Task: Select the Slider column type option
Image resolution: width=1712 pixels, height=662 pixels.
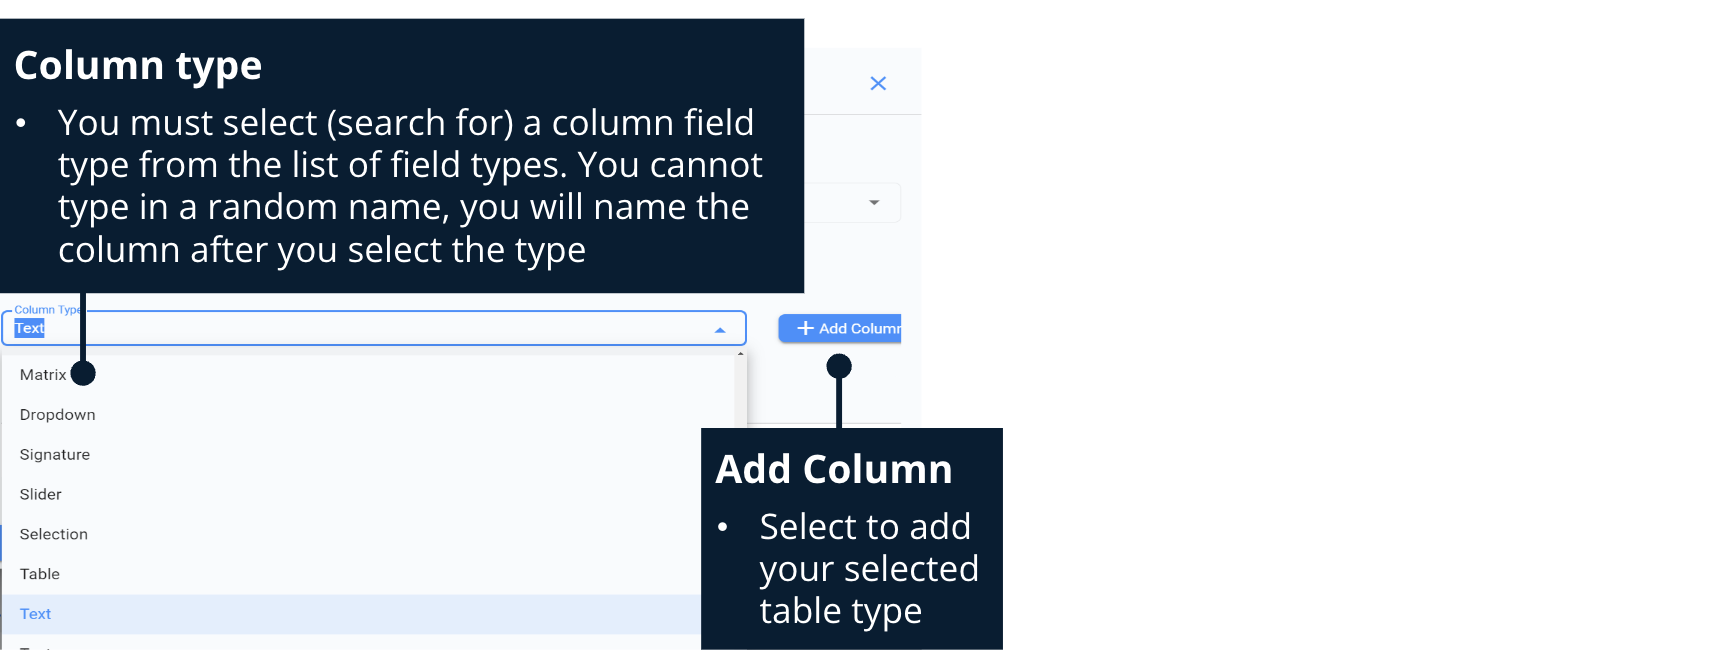Action: click(x=41, y=495)
